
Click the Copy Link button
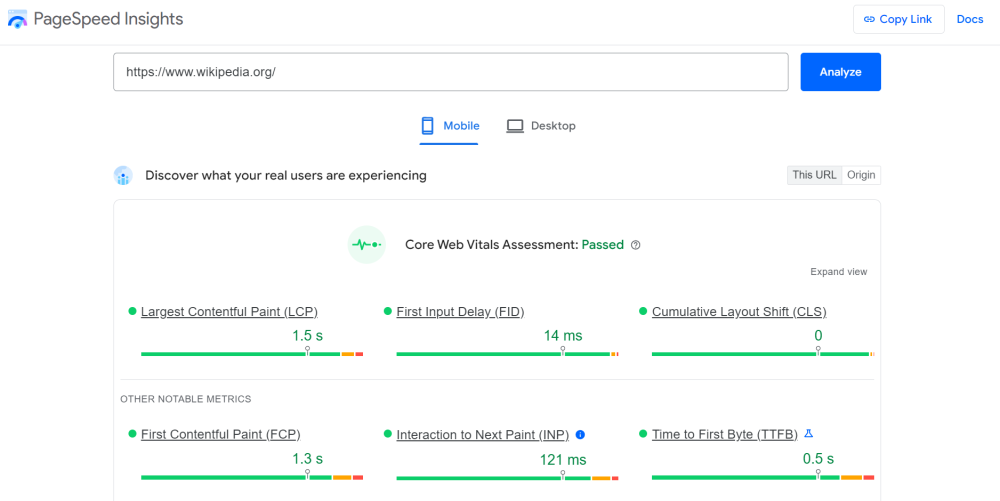899,19
